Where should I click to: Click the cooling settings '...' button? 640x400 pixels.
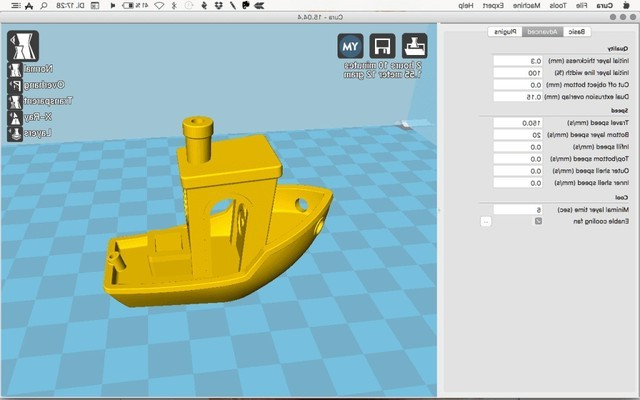pos(485,221)
